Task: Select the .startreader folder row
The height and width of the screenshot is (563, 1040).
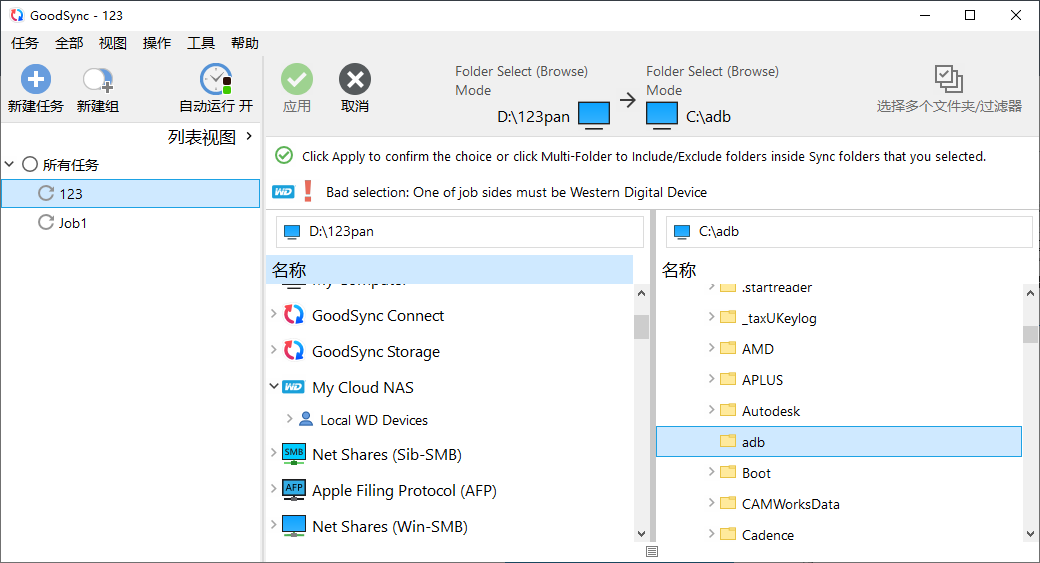Action: (x=839, y=288)
